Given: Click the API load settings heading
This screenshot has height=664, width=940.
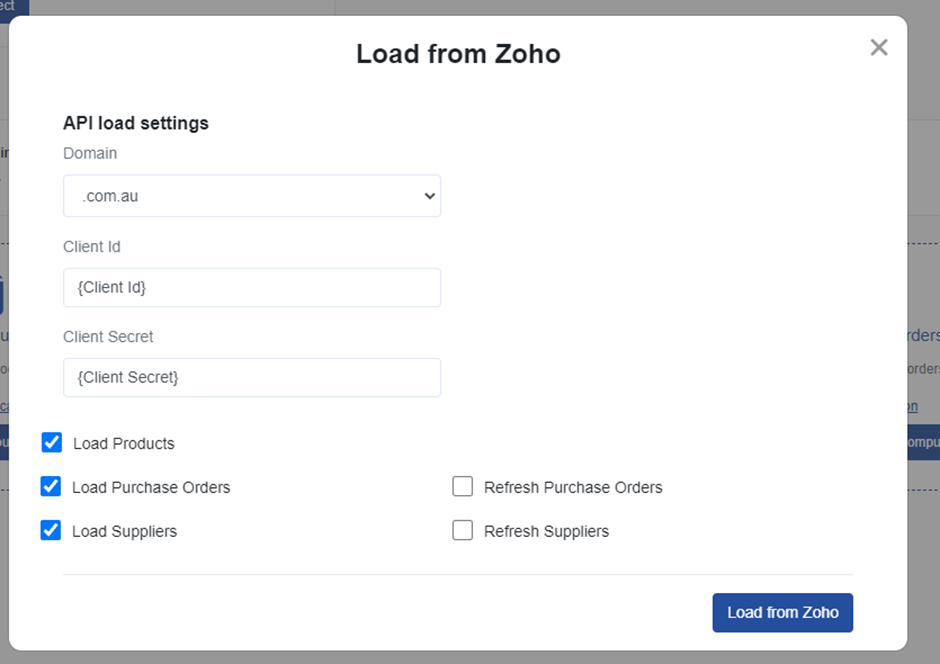Looking at the screenshot, I should [x=136, y=123].
